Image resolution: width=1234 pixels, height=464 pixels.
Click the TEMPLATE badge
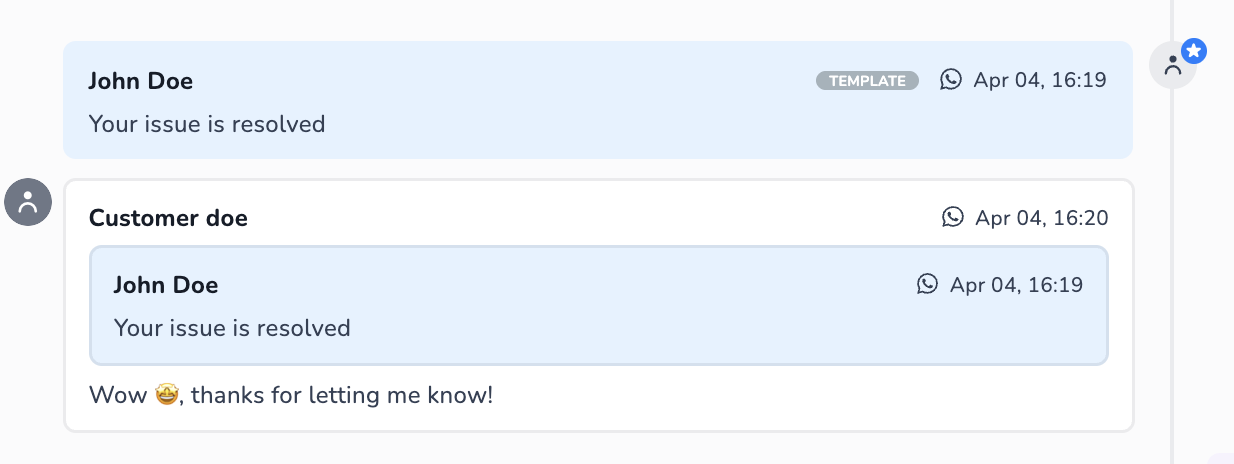(867, 81)
